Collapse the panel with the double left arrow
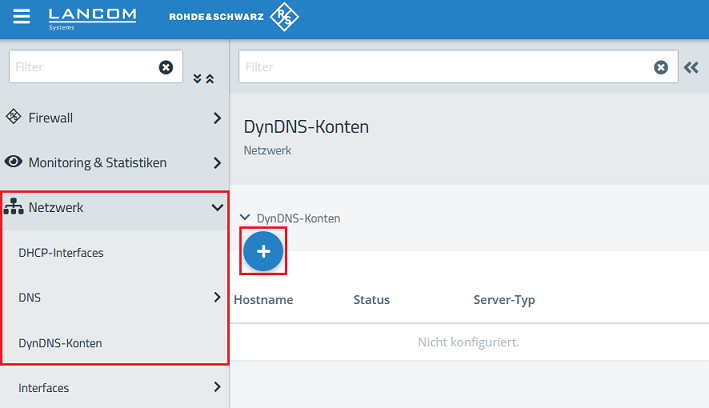709x408 pixels. 690,67
